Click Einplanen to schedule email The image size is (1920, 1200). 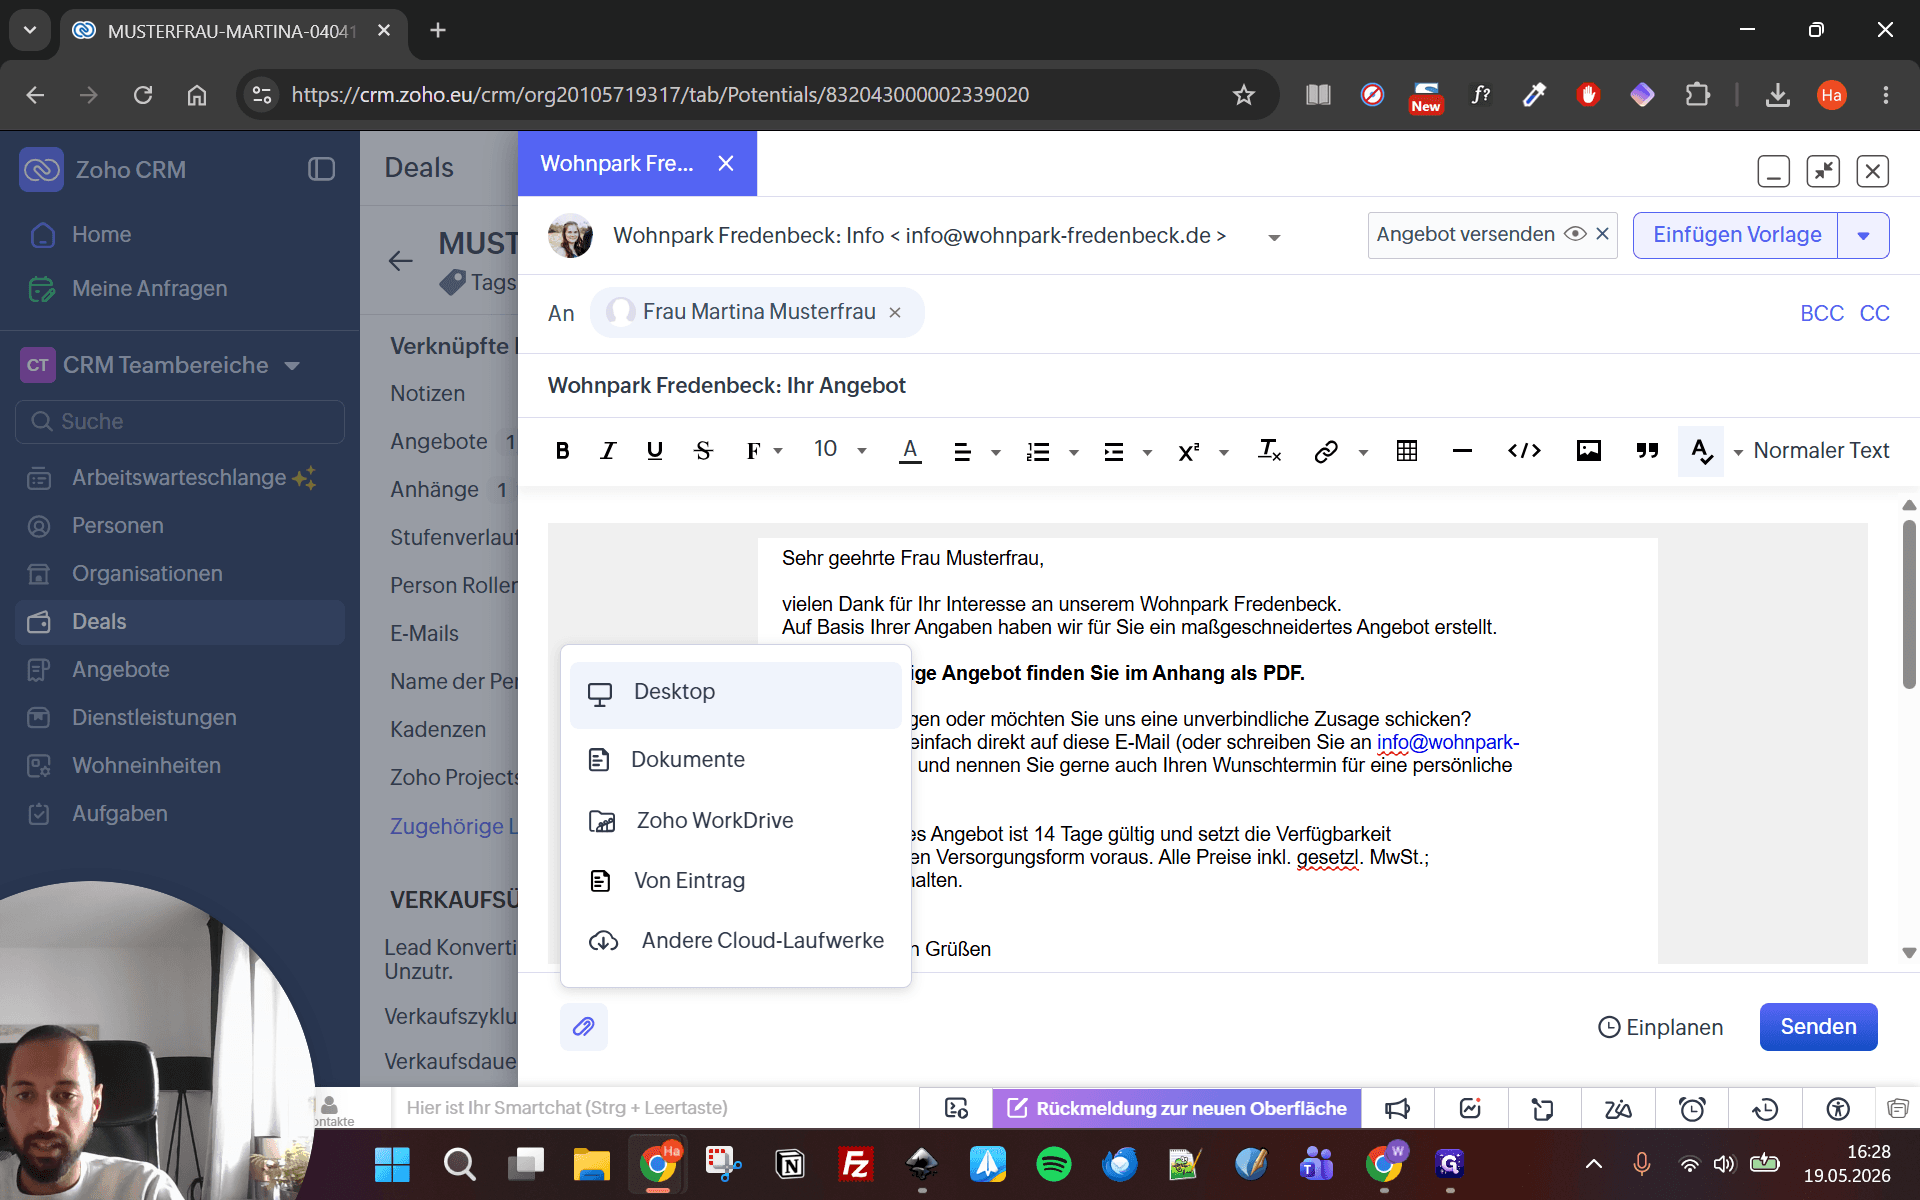(1660, 1027)
